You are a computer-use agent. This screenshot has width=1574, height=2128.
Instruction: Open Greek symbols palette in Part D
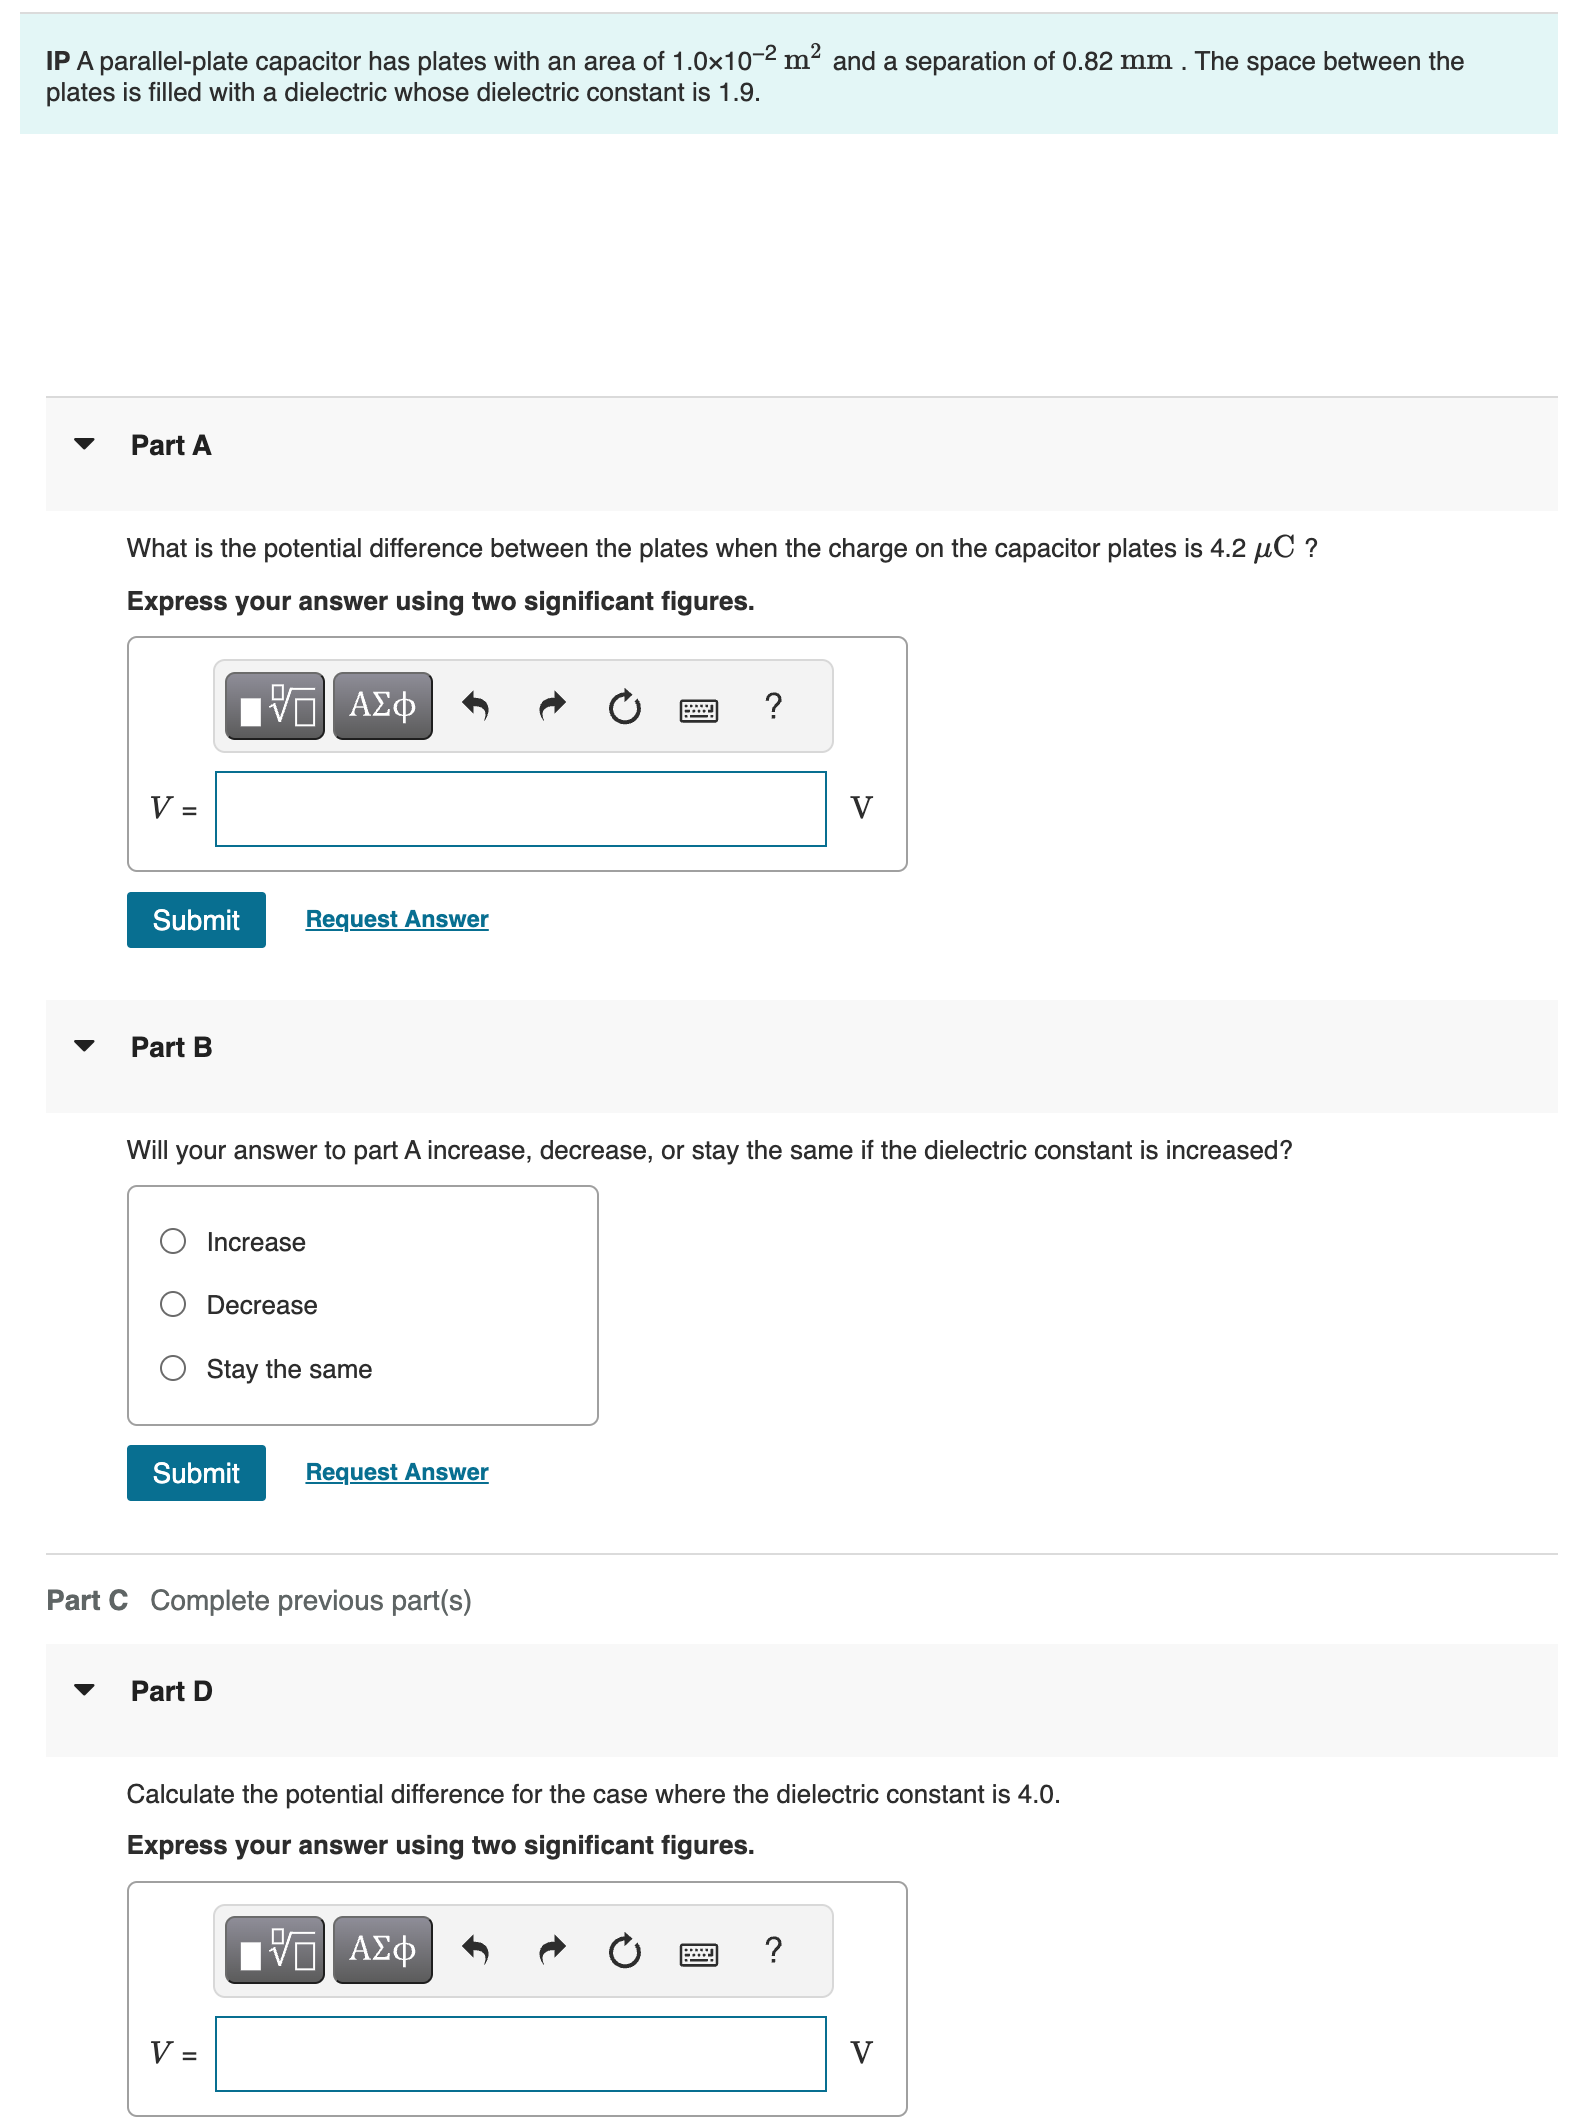pos(382,1949)
